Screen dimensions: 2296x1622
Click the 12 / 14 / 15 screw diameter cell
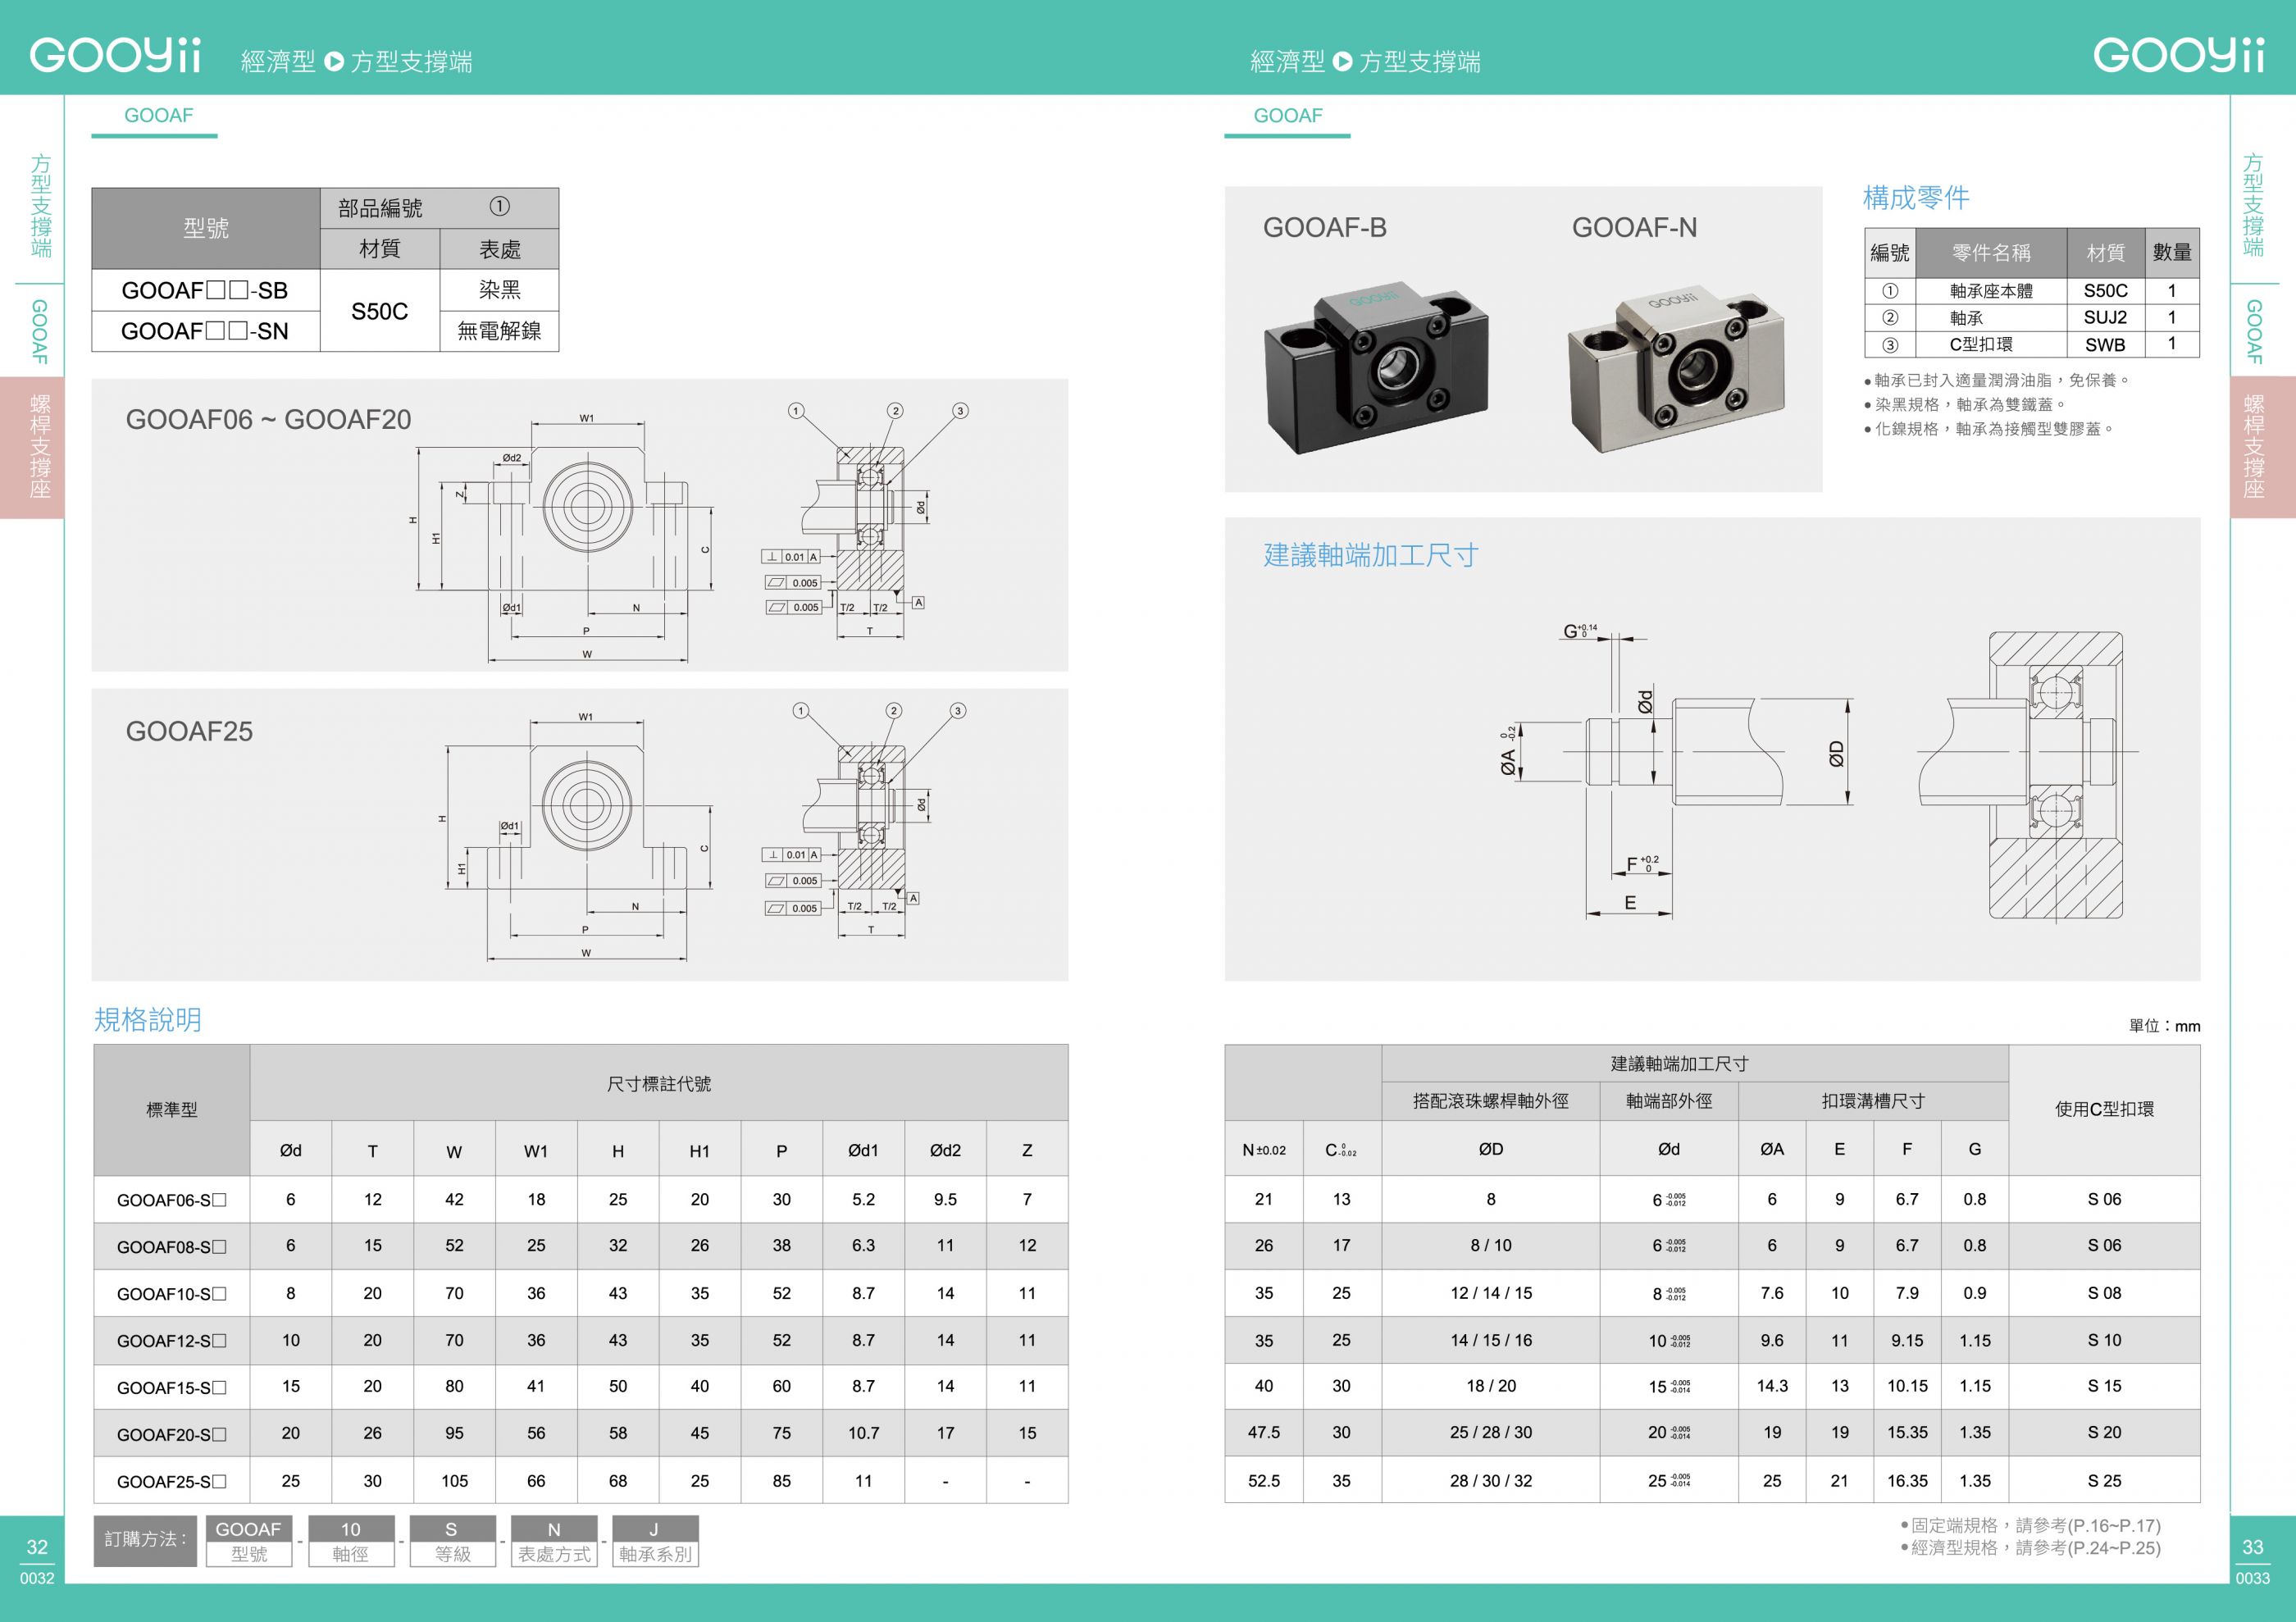(x=1491, y=1293)
